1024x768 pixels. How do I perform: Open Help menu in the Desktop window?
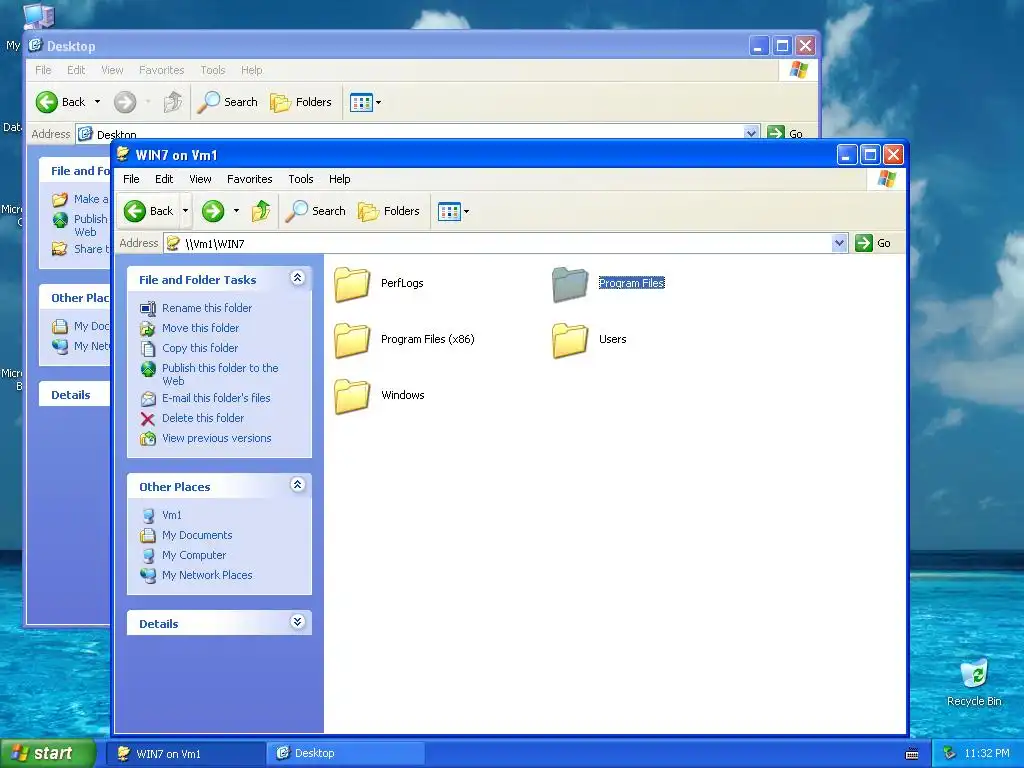[251, 70]
